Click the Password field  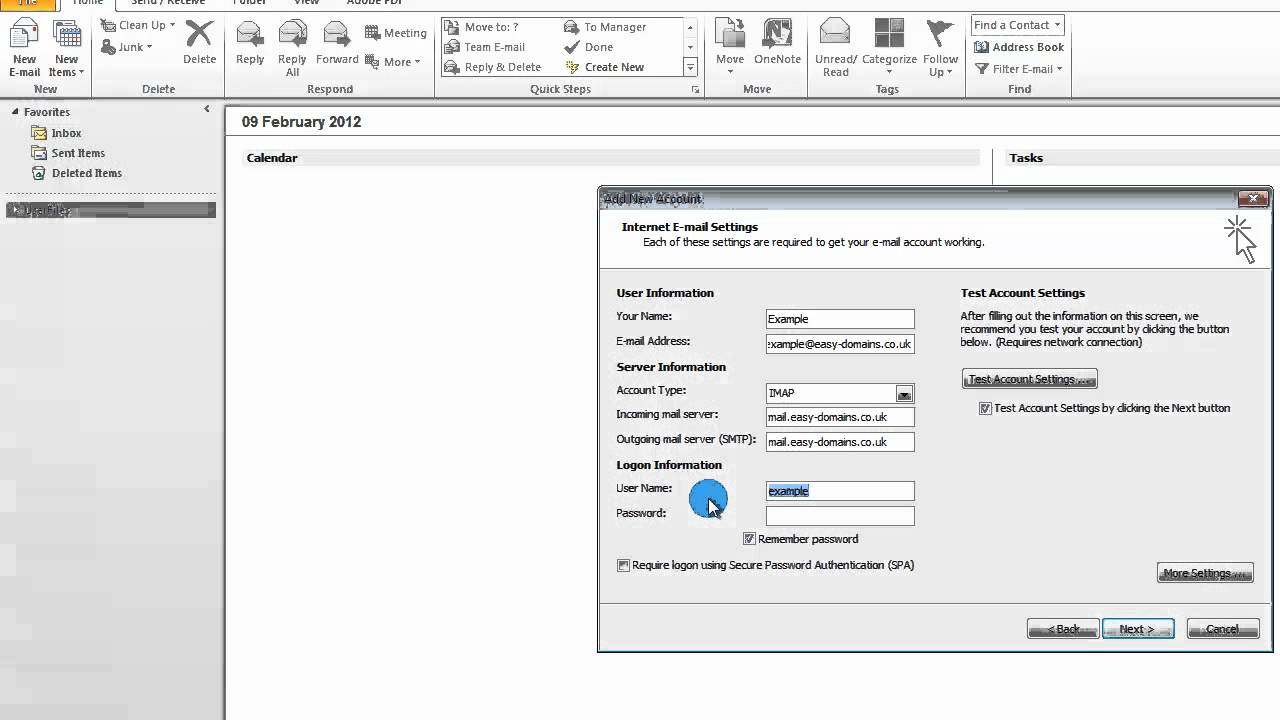tap(840, 516)
